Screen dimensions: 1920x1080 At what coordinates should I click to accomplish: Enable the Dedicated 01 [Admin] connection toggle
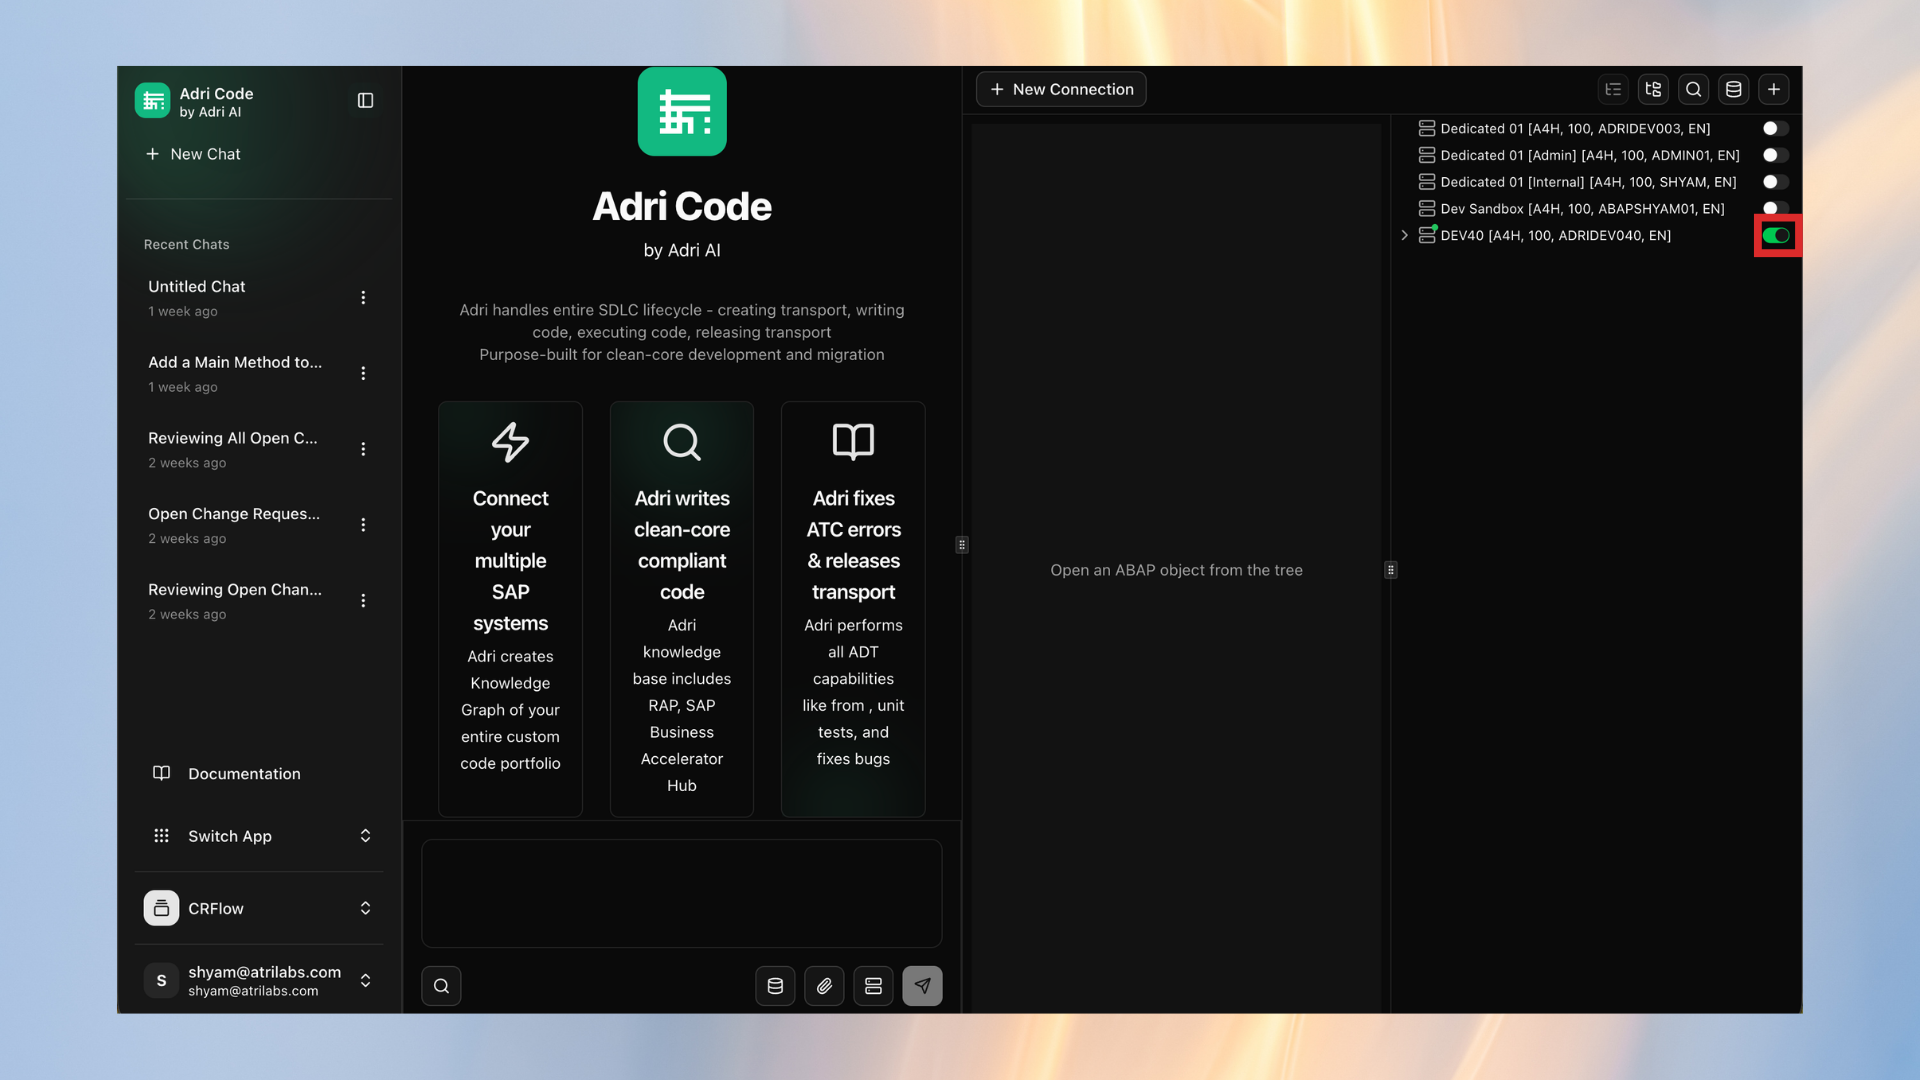coord(1775,155)
